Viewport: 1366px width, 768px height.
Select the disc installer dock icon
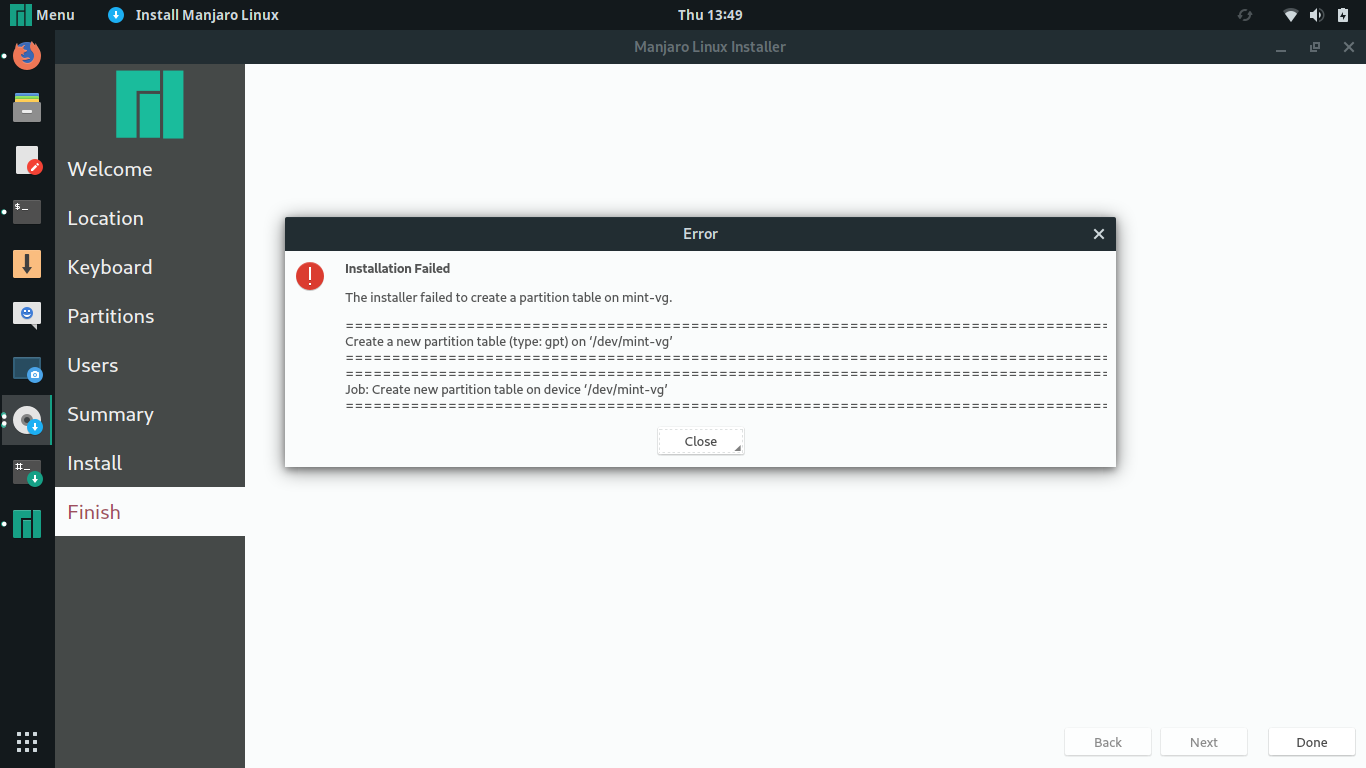27,420
